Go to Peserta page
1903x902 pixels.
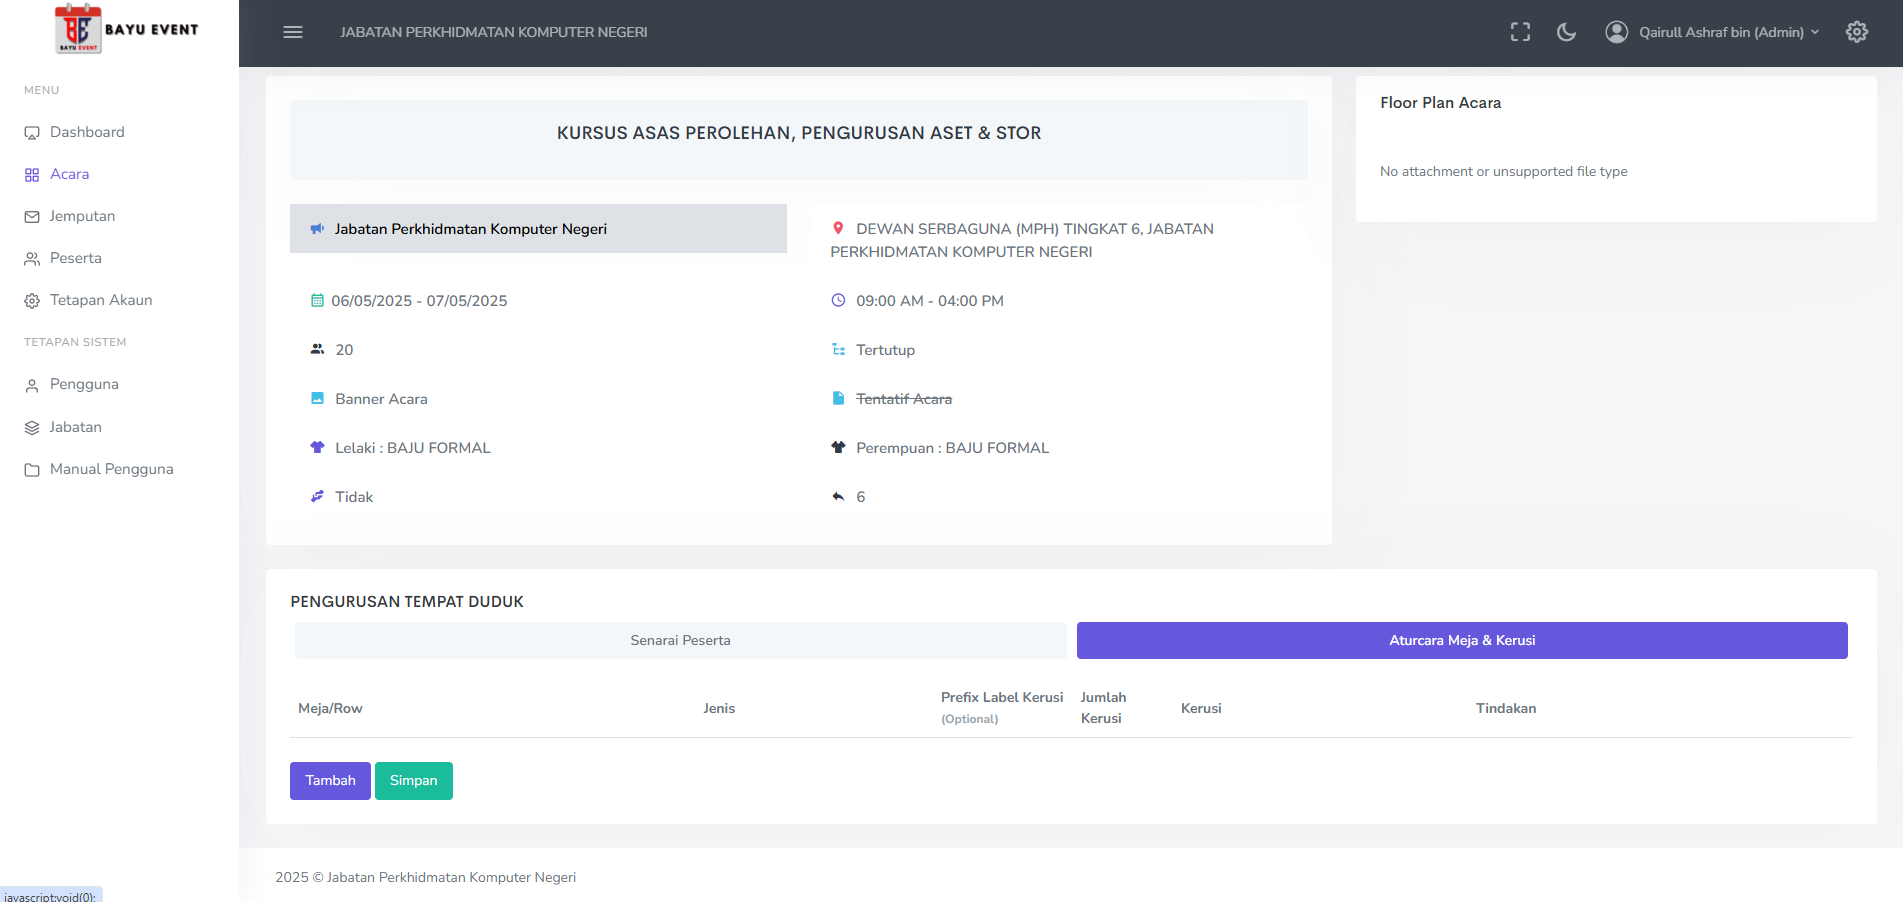pyautogui.click(x=75, y=258)
